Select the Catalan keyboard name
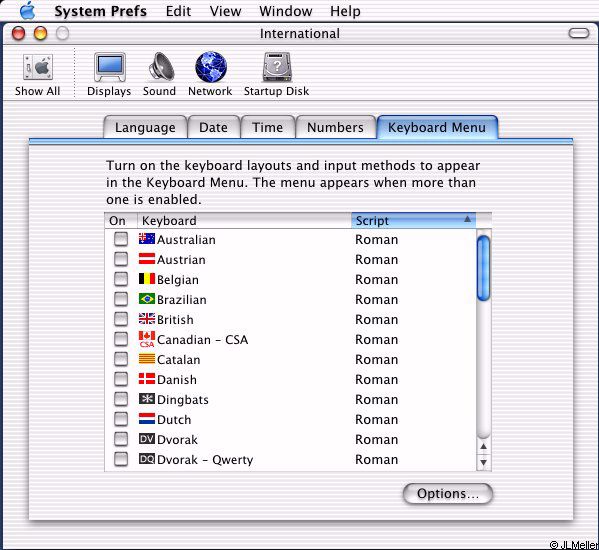The image size is (599, 550). pos(179,359)
